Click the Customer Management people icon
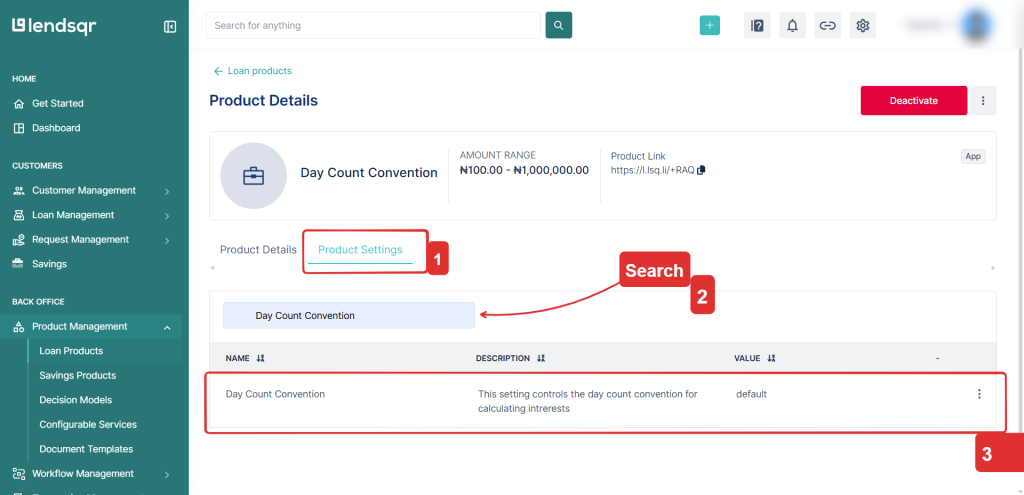This screenshot has width=1024, height=495. coord(19,191)
